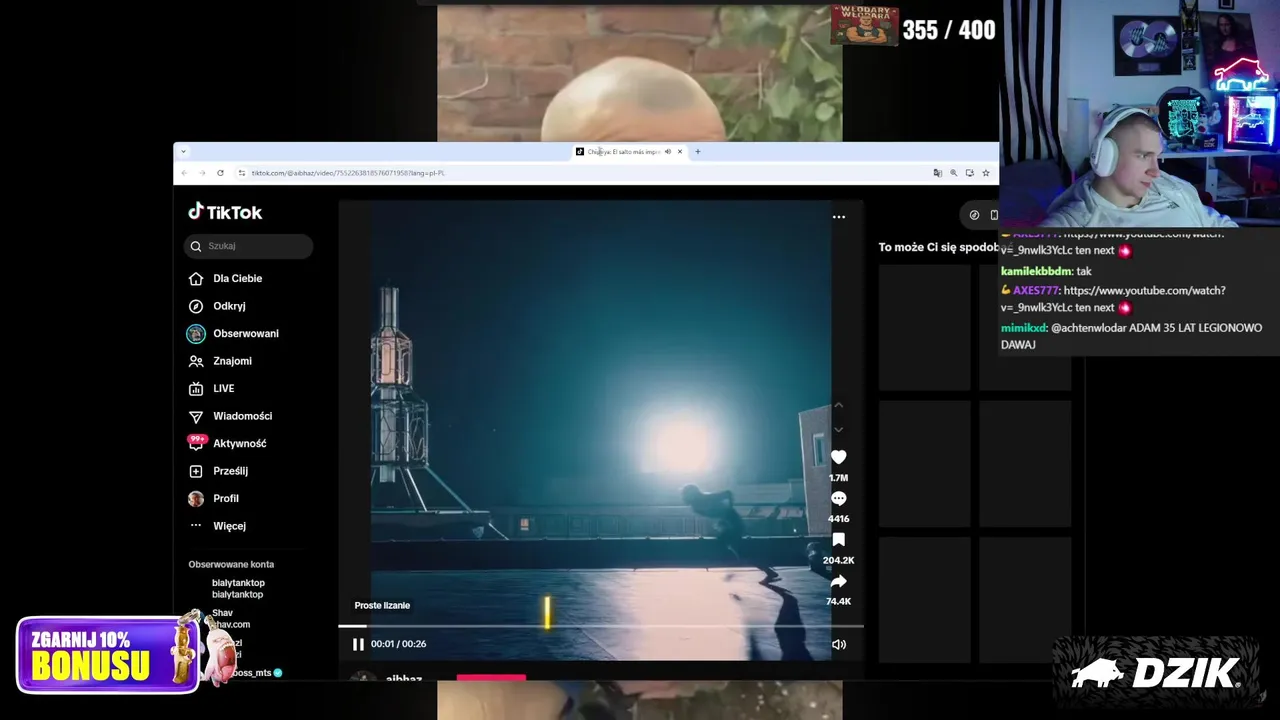Click the Szukaj search field
Image resolution: width=1280 pixels, height=720 pixels.
(x=249, y=246)
